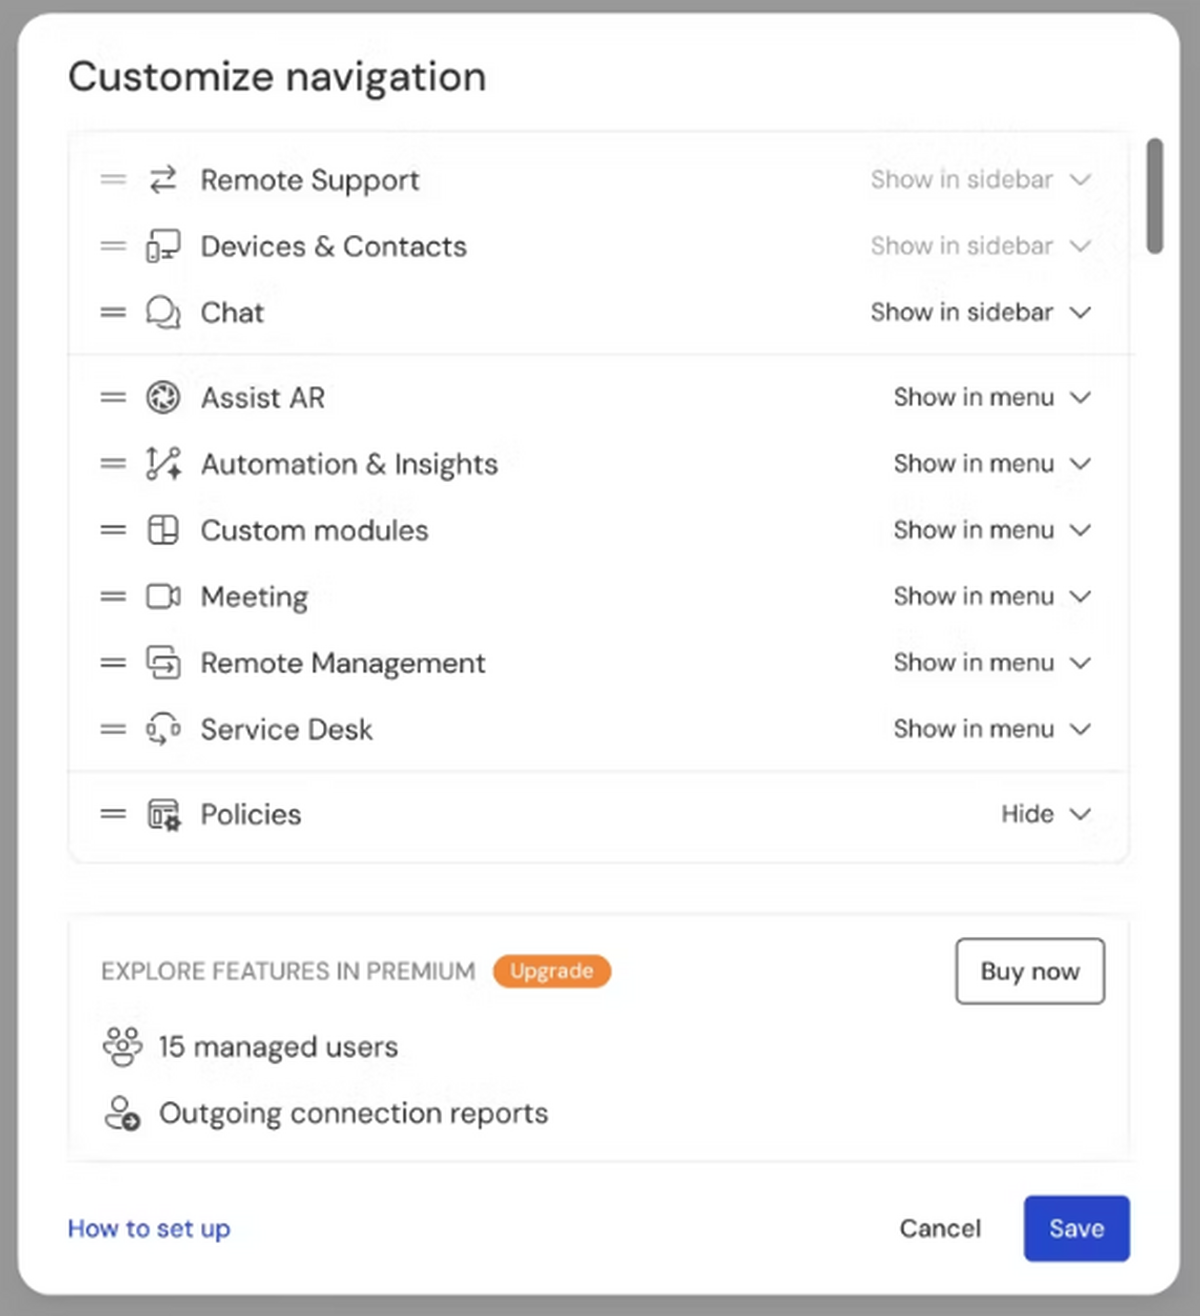Click the orange Upgrade badge
This screenshot has width=1200, height=1316.
pos(552,971)
